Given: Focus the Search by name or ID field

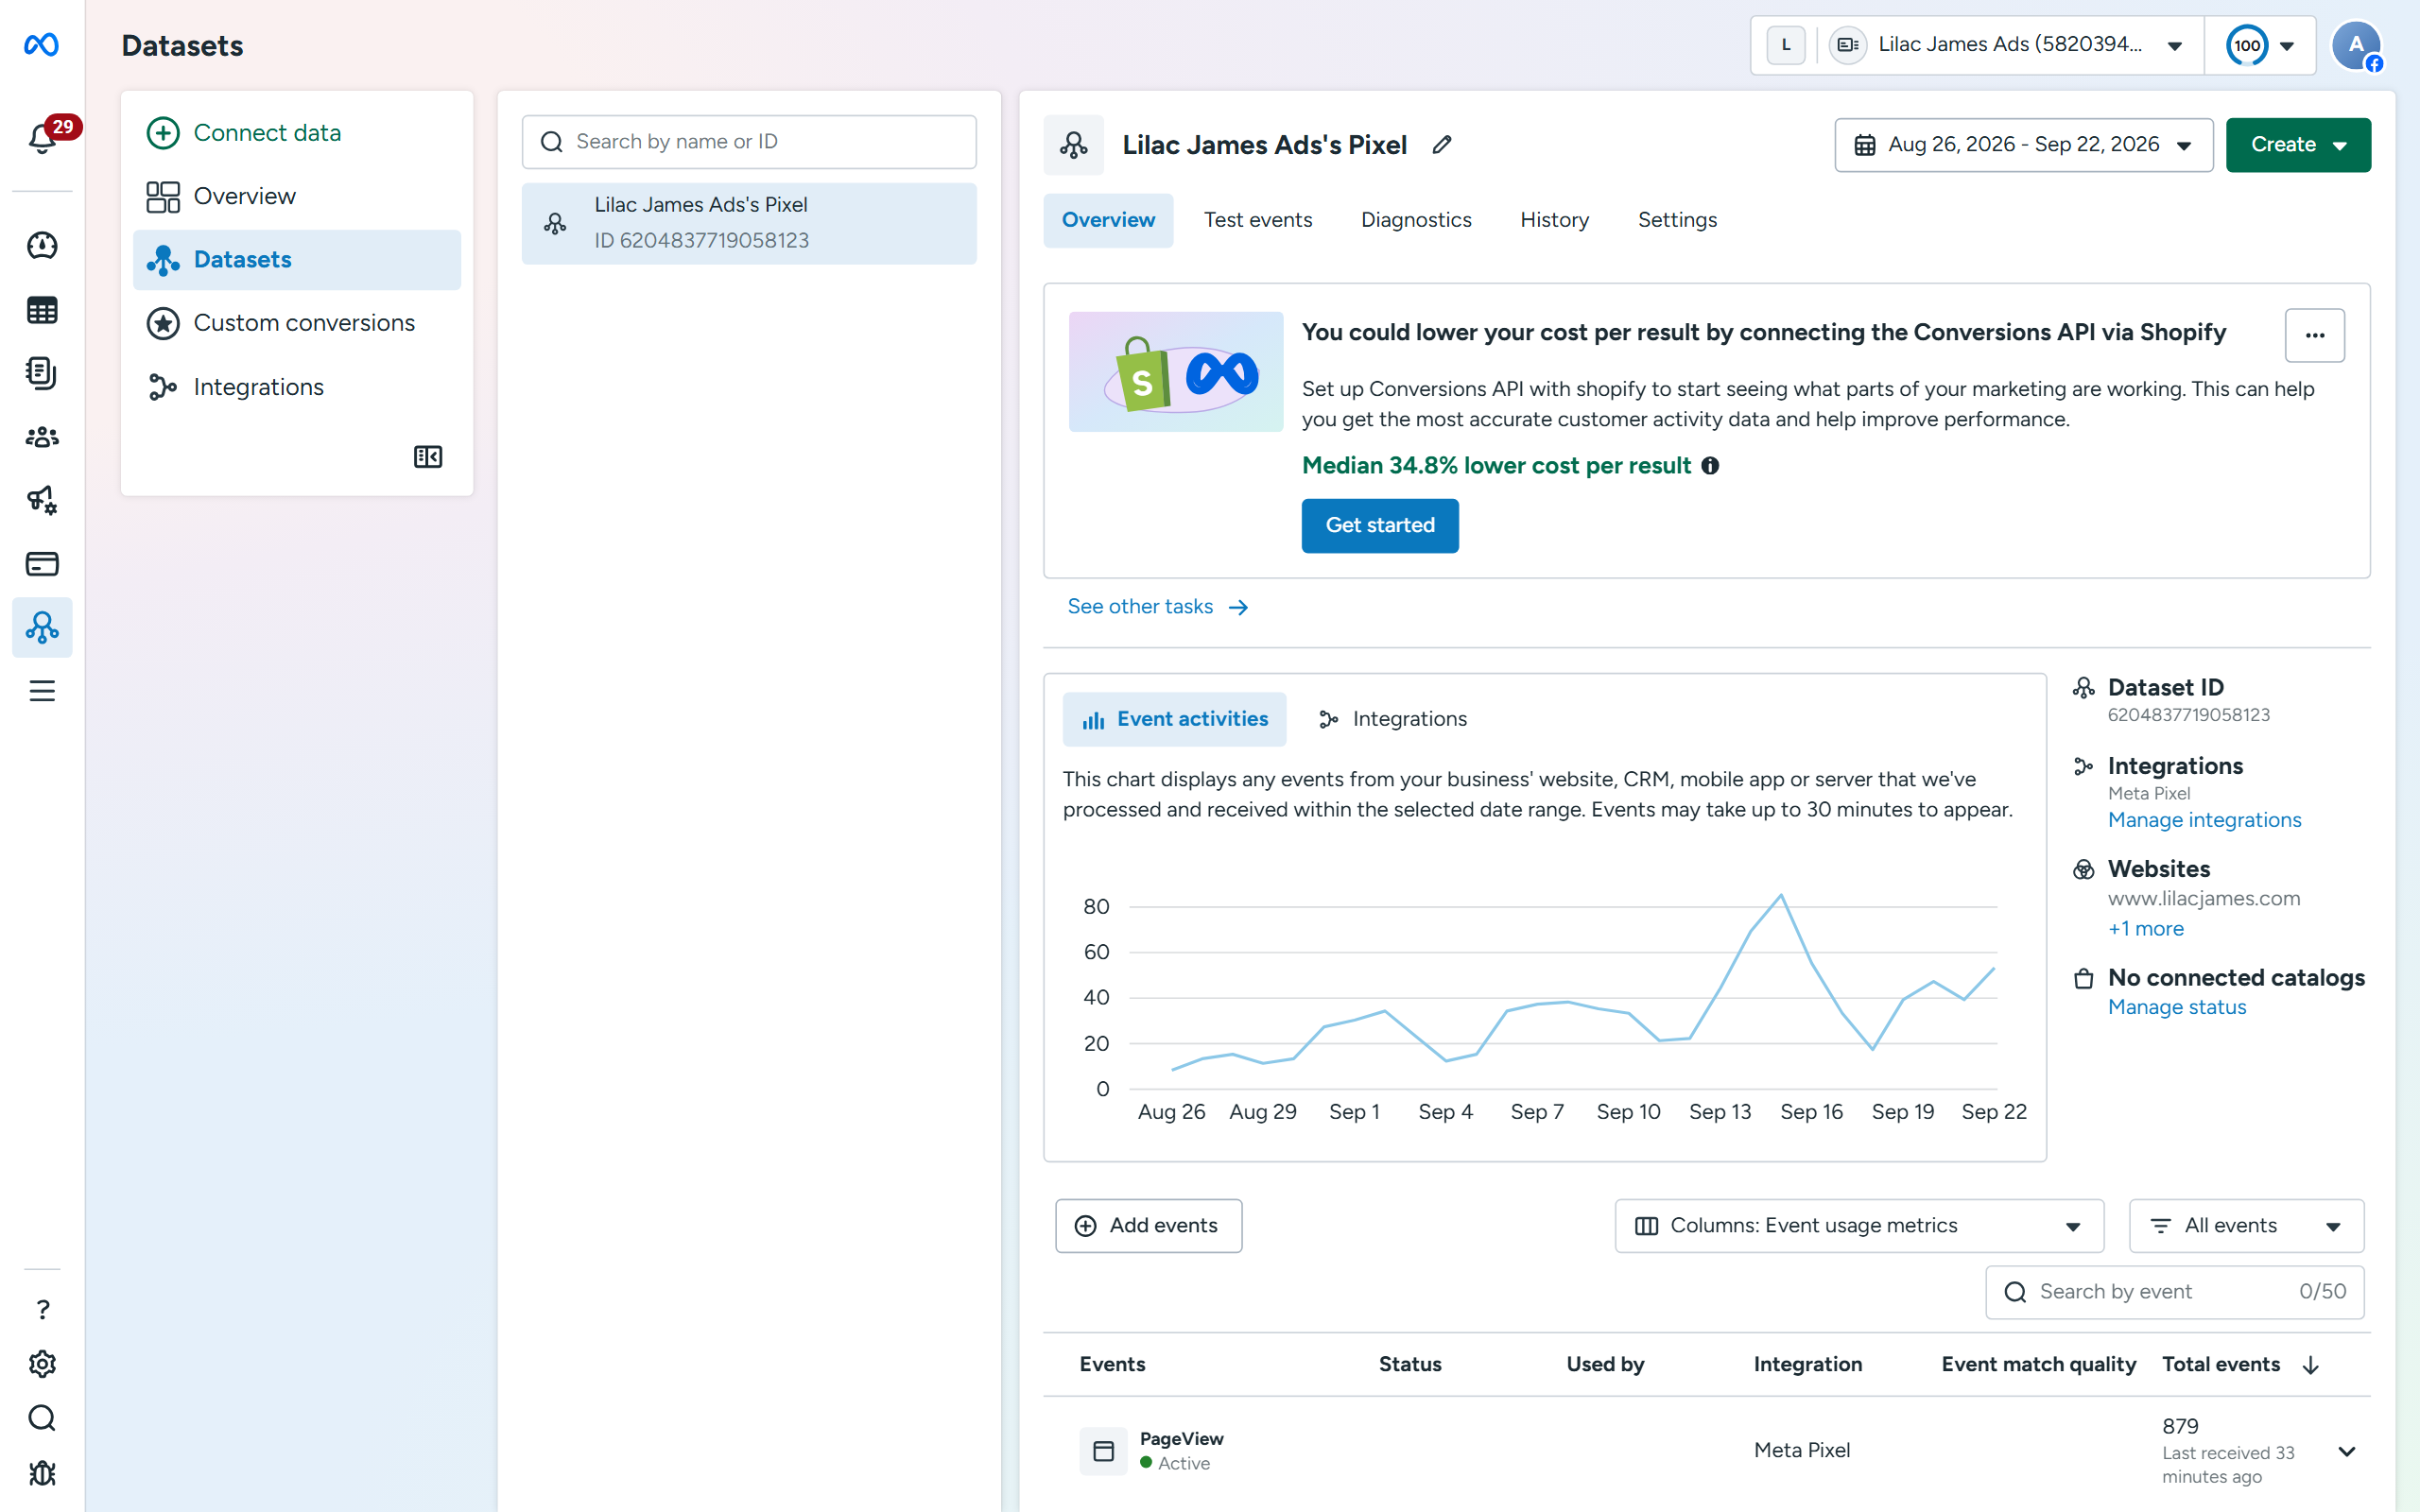Looking at the screenshot, I should (x=748, y=142).
